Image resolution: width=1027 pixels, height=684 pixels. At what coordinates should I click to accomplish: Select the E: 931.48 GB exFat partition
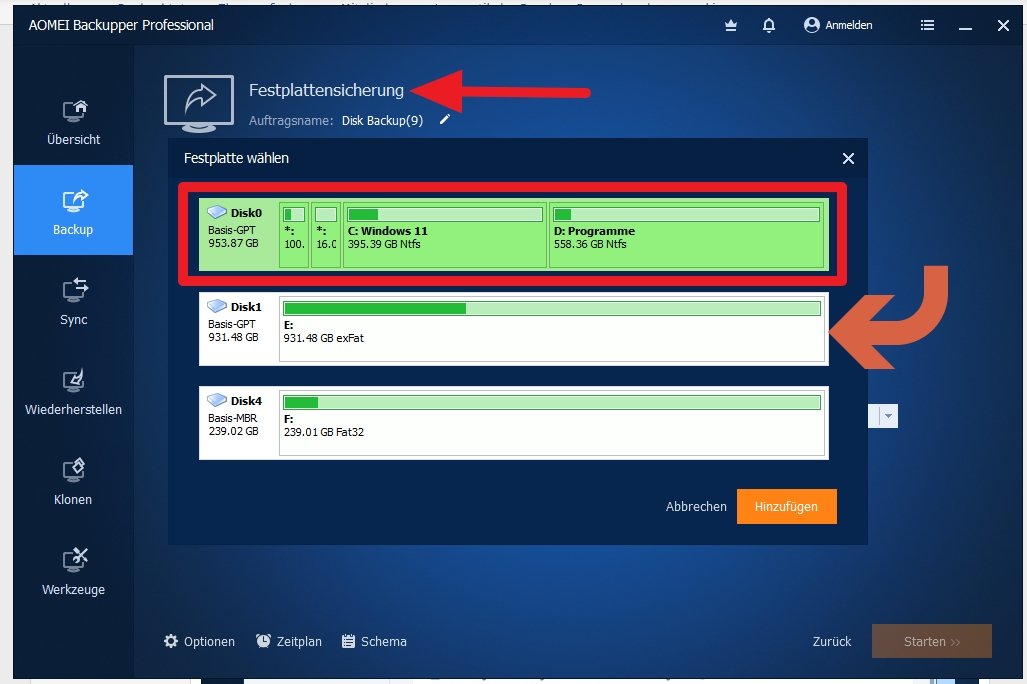[x=551, y=329]
